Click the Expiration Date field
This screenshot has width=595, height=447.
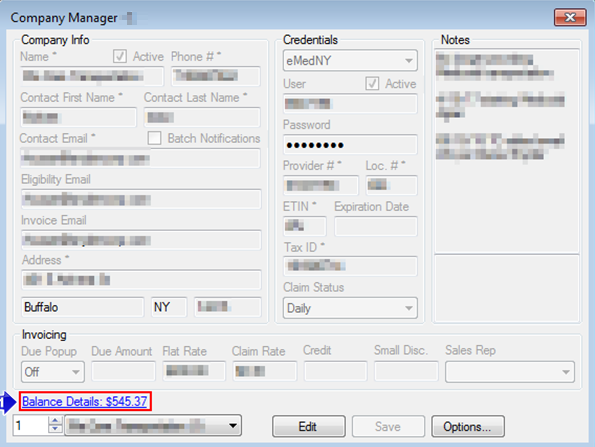375,226
